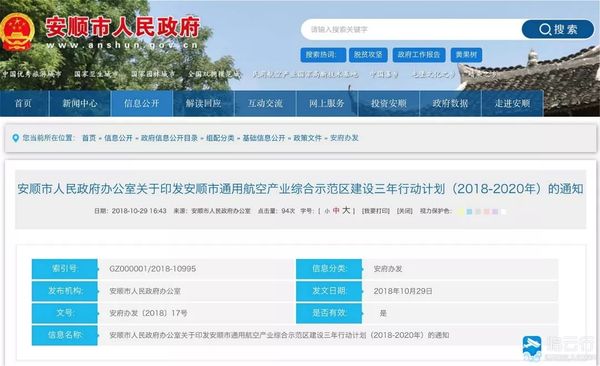The height and width of the screenshot is (366, 600).
Task: Click the search keyword input field
Action: click(411, 29)
